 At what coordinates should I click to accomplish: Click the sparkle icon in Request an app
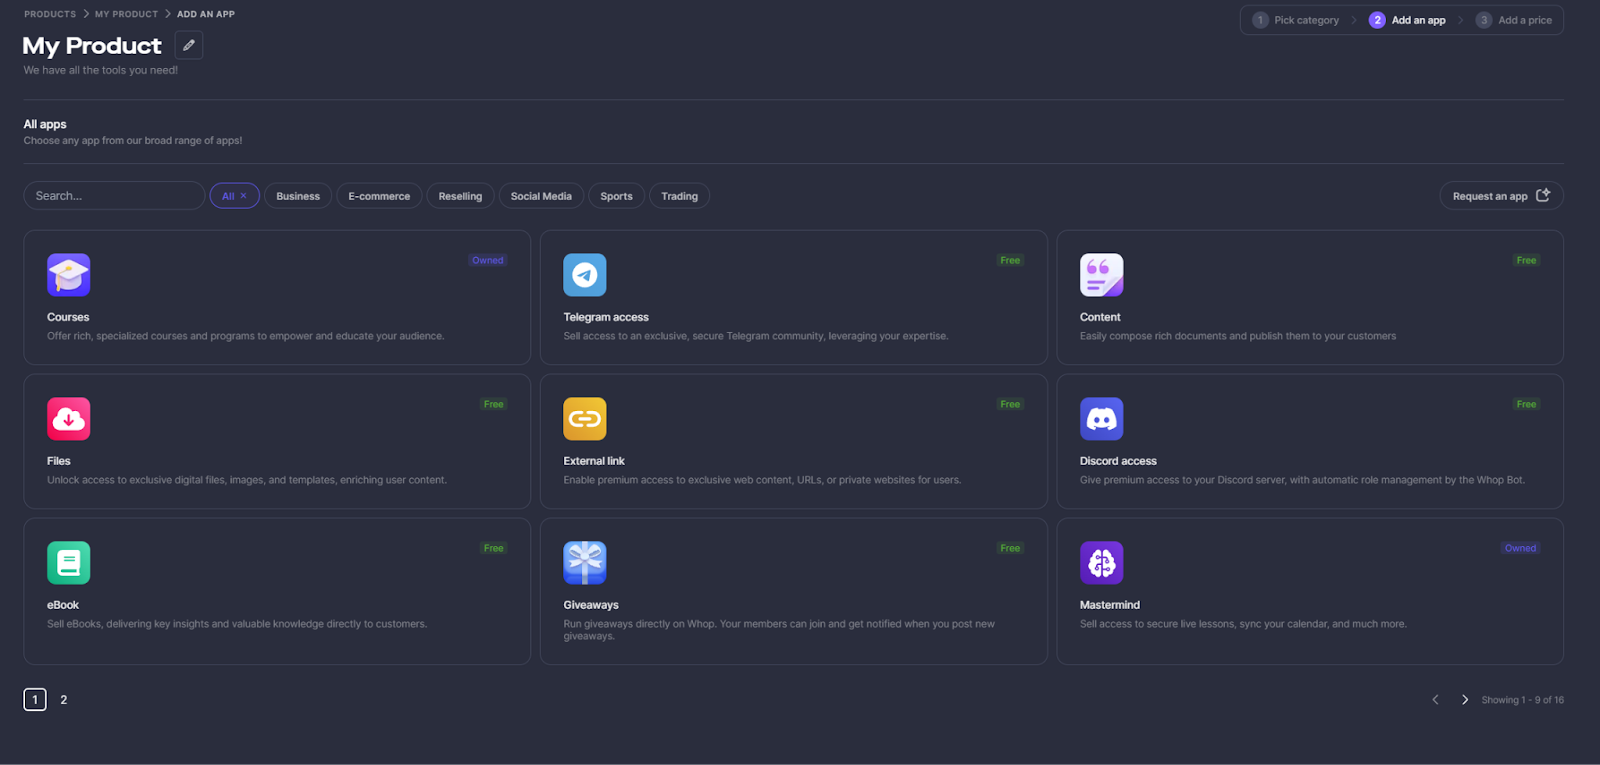point(1543,195)
